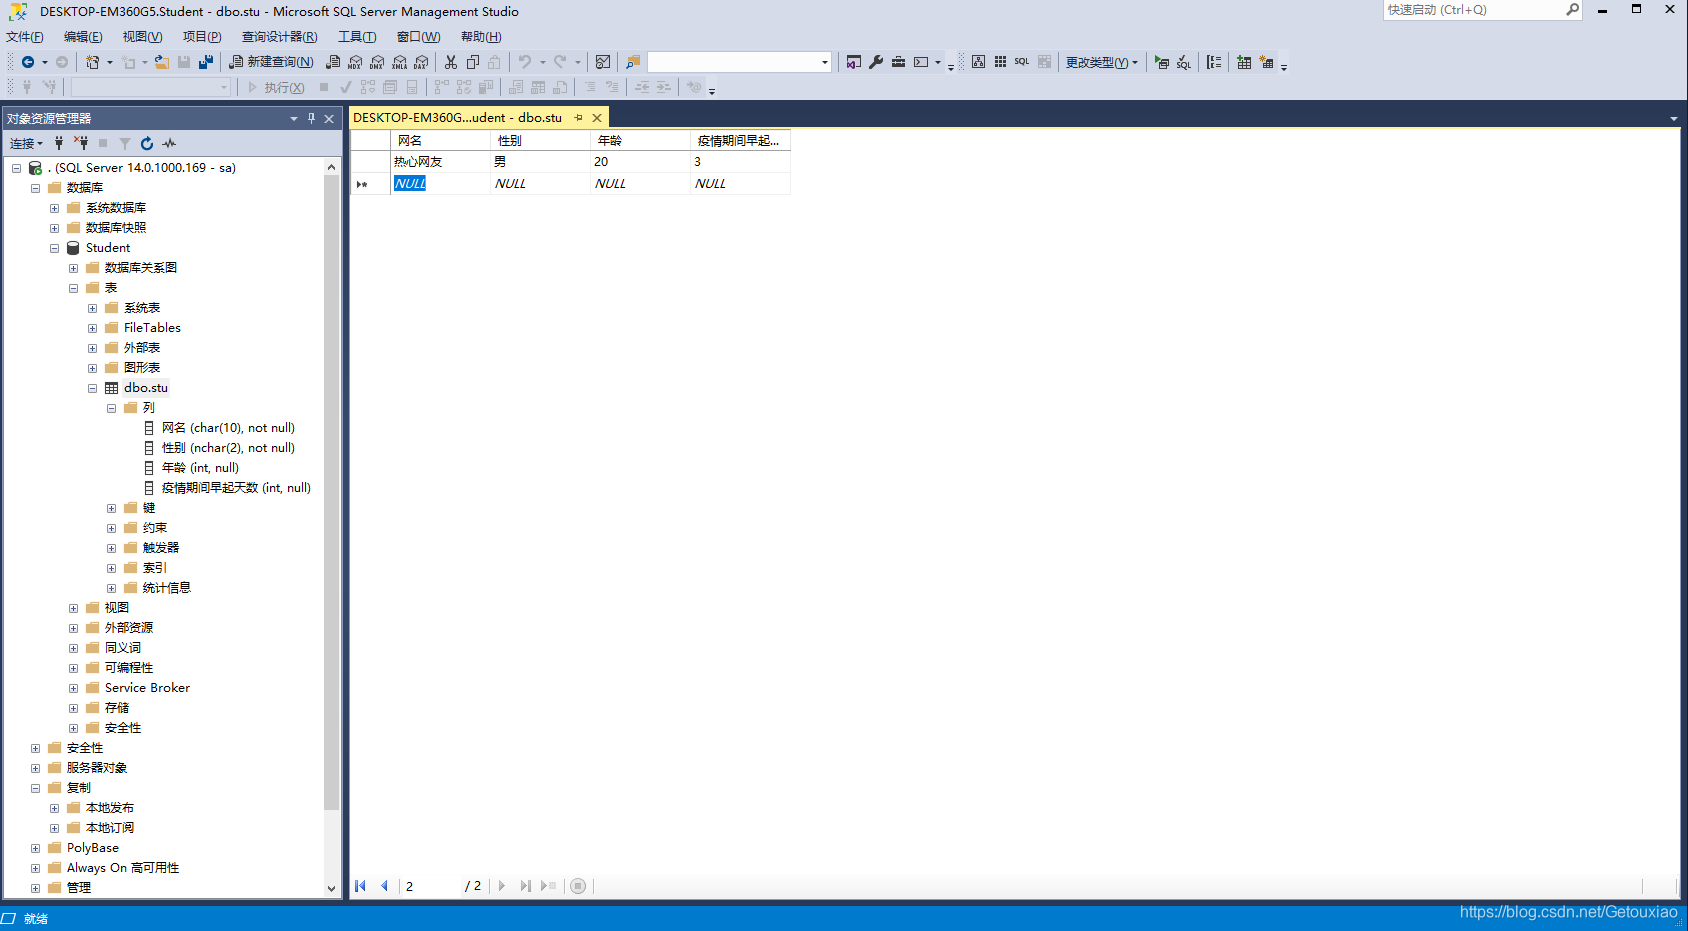This screenshot has height=931, width=1688.
Task: Click the DAX query icon
Action: pyautogui.click(x=421, y=62)
